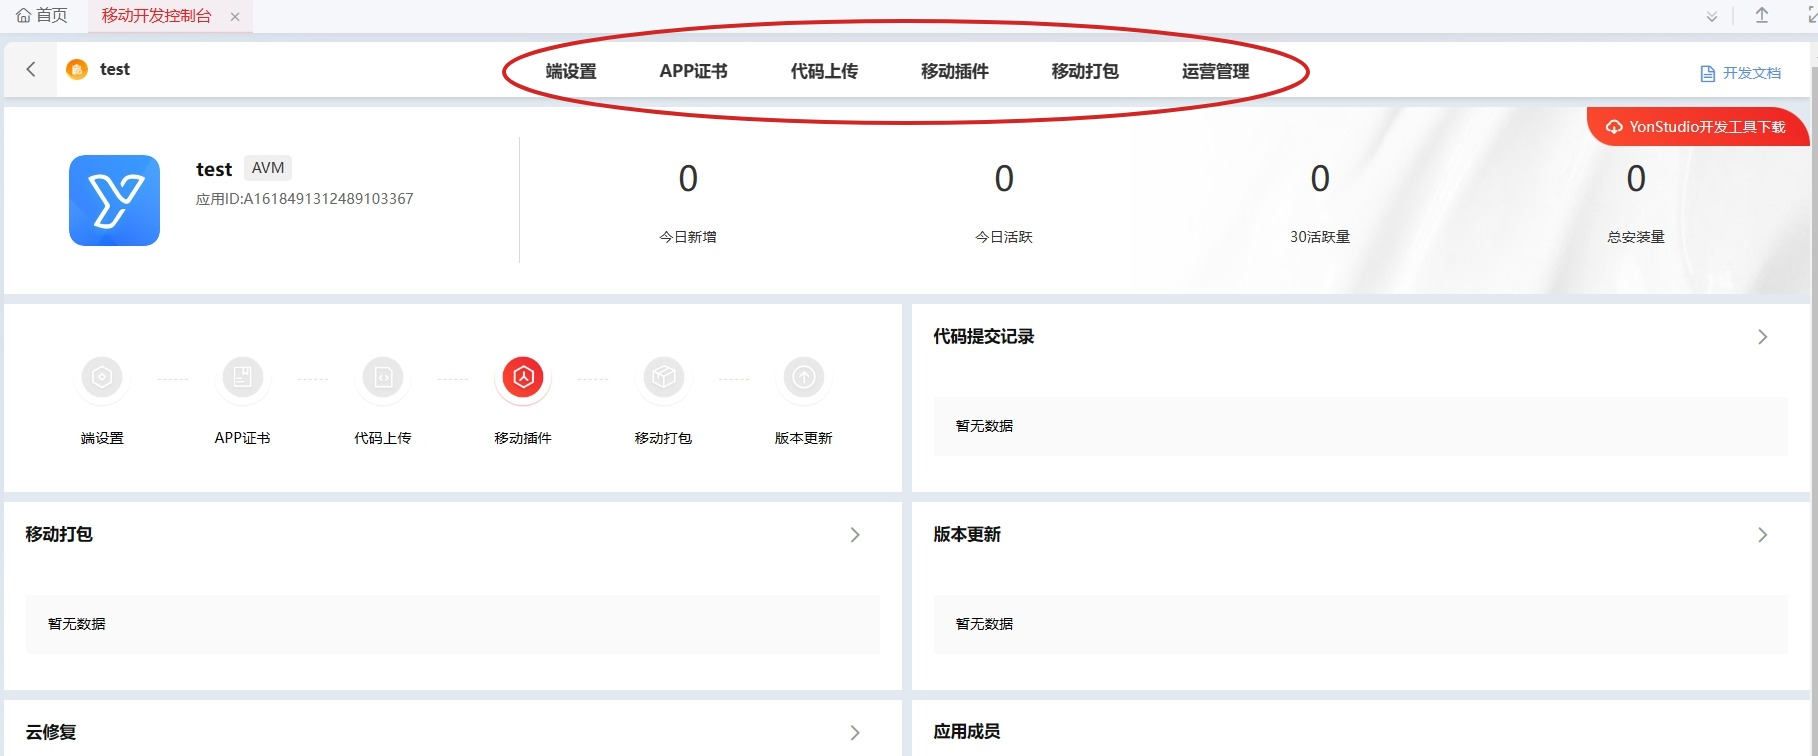Open the 运营管理 top navigation menu

click(1216, 71)
